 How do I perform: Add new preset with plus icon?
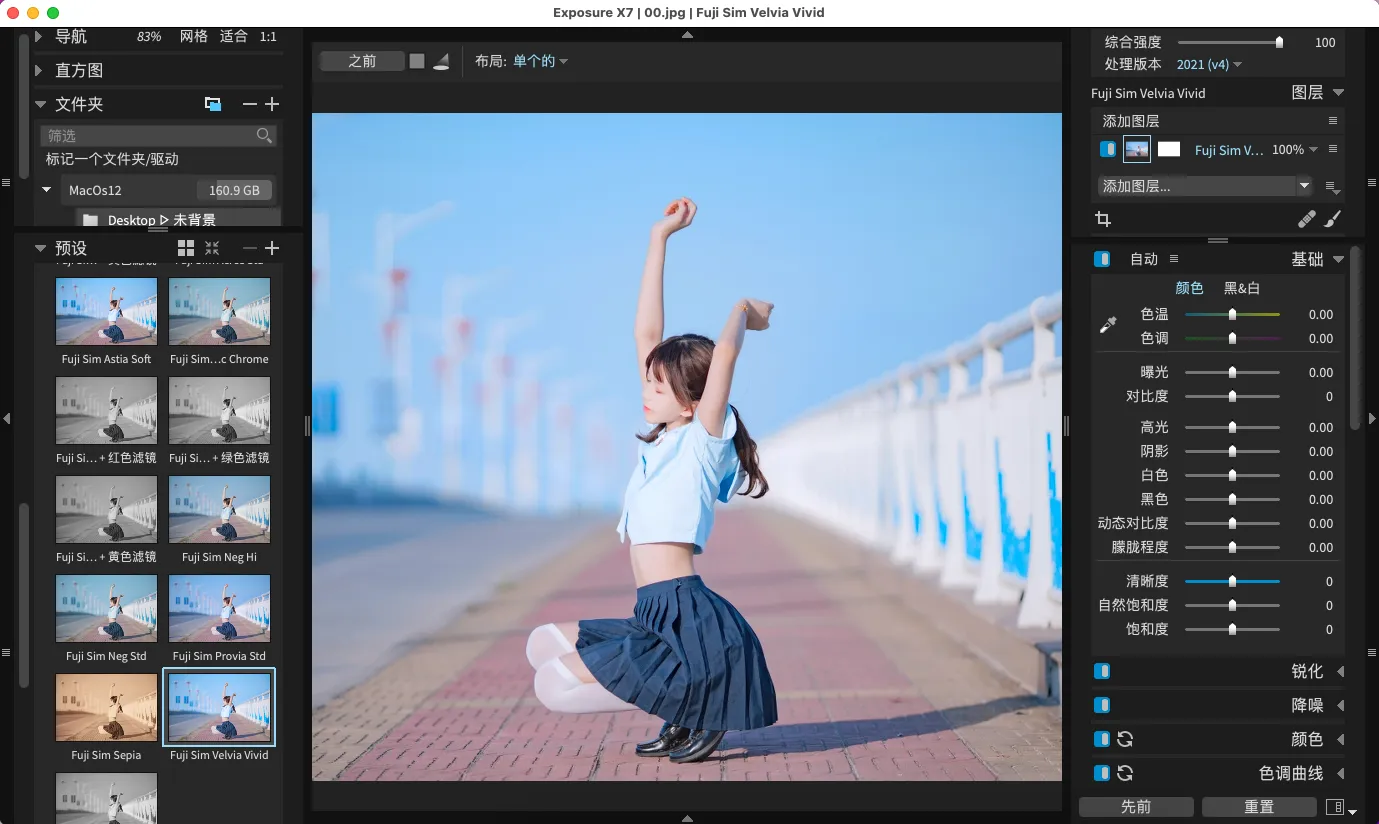(x=272, y=248)
